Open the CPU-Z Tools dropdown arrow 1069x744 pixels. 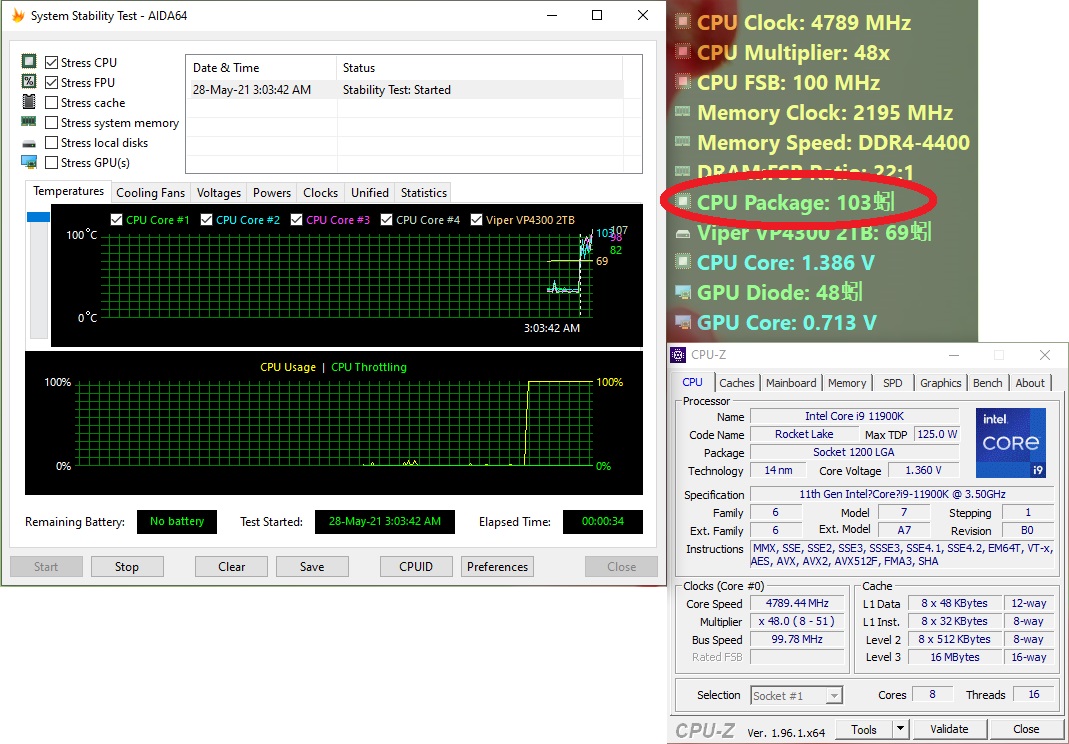(x=901, y=729)
